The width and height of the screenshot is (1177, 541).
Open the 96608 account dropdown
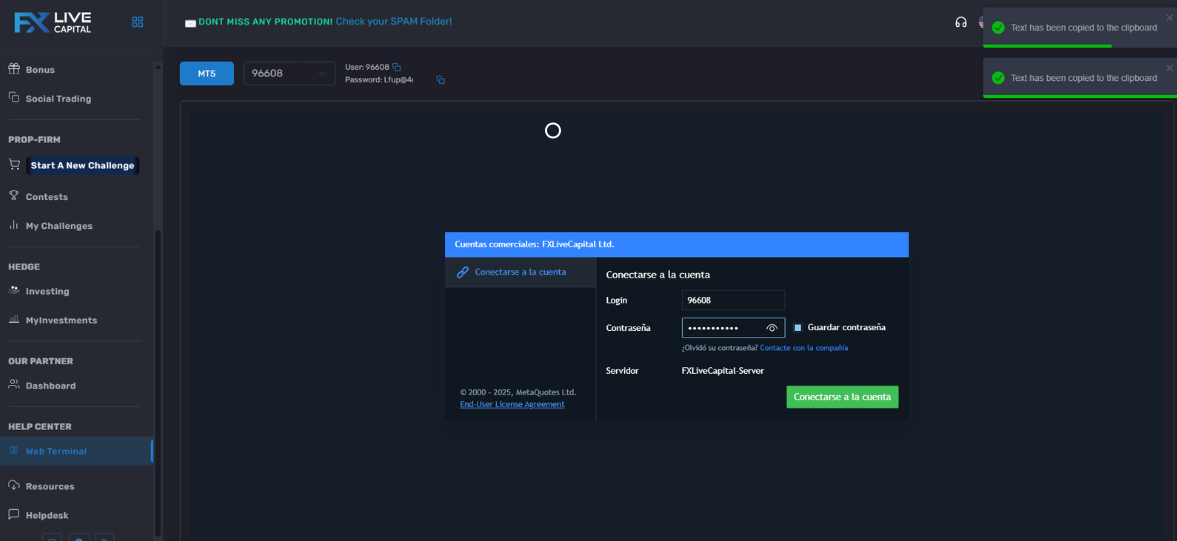(x=290, y=74)
